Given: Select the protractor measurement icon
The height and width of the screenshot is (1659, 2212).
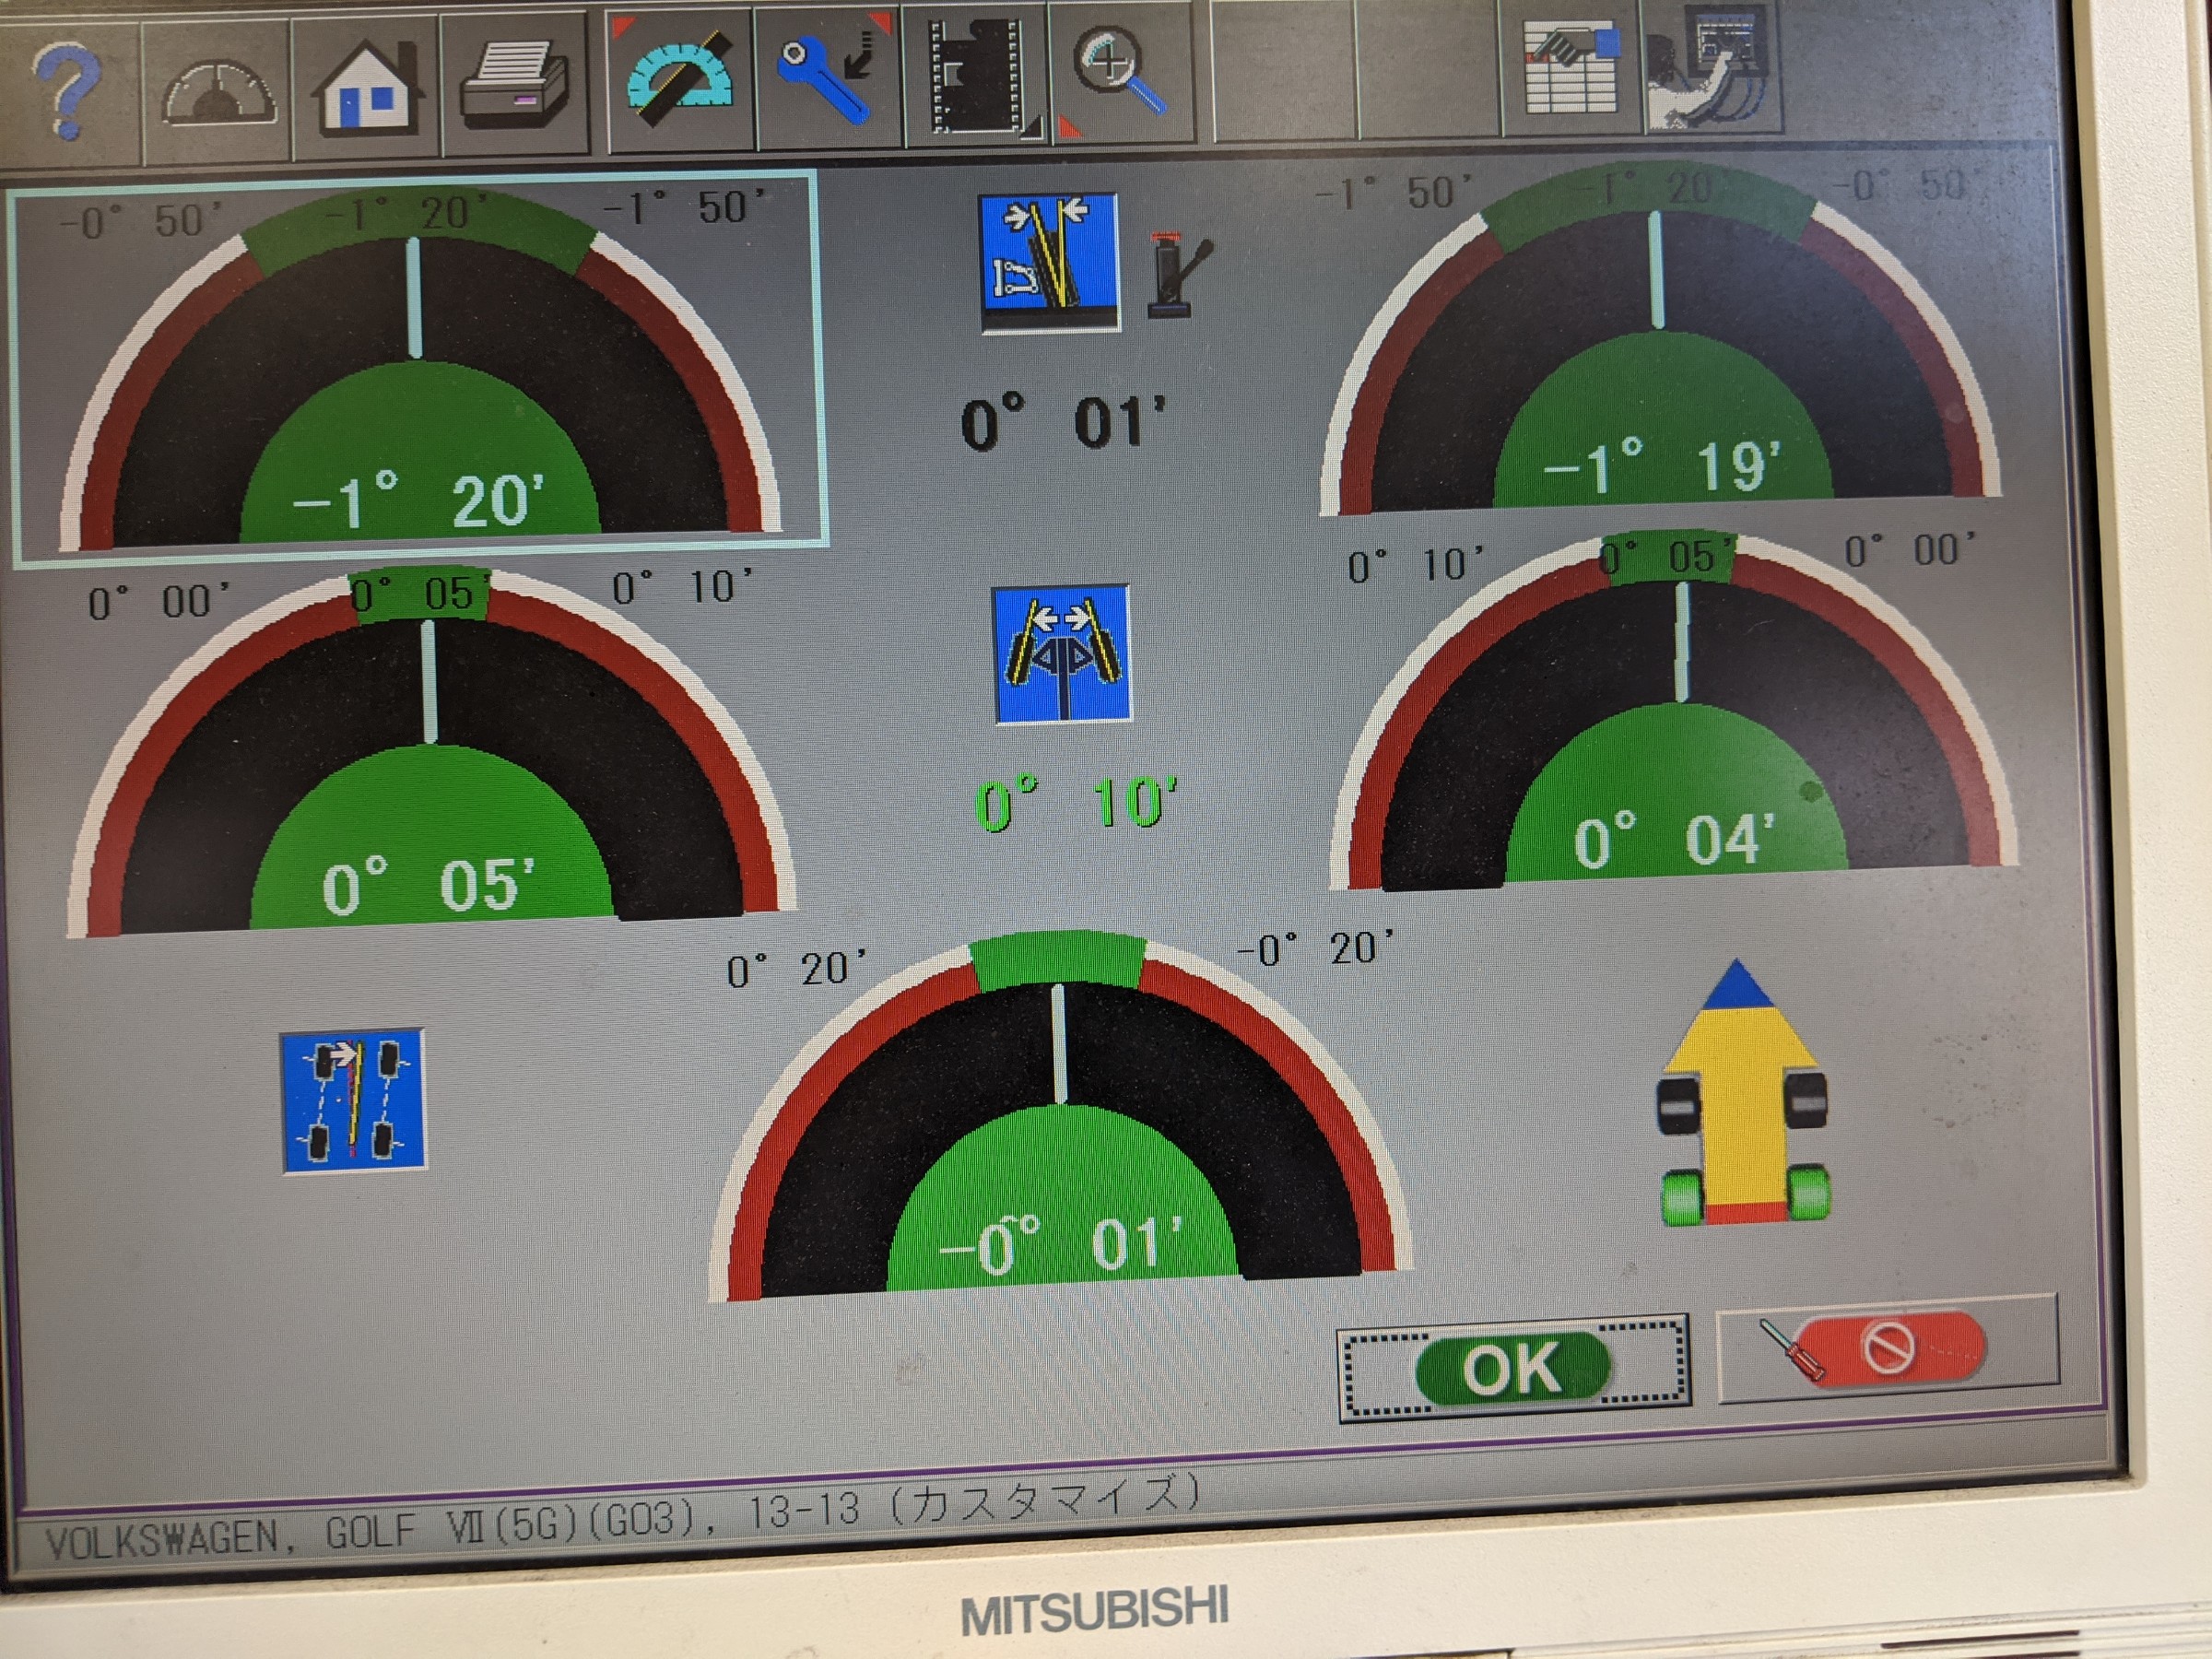Looking at the screenshot, I should click(x=679, y=80).
